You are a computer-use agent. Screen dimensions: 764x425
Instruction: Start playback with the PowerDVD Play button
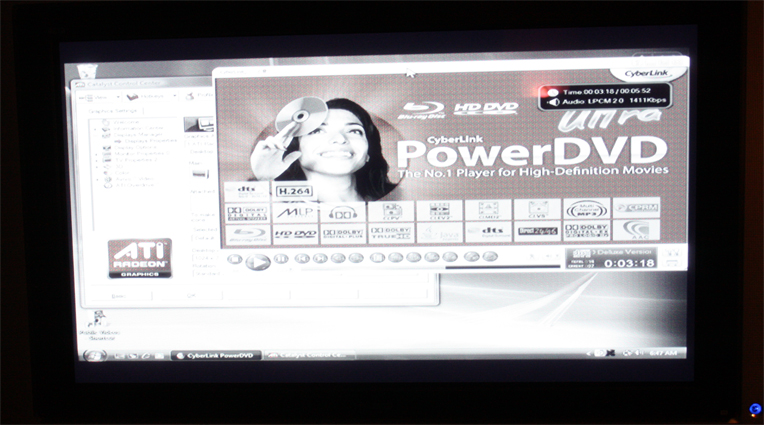258,262
